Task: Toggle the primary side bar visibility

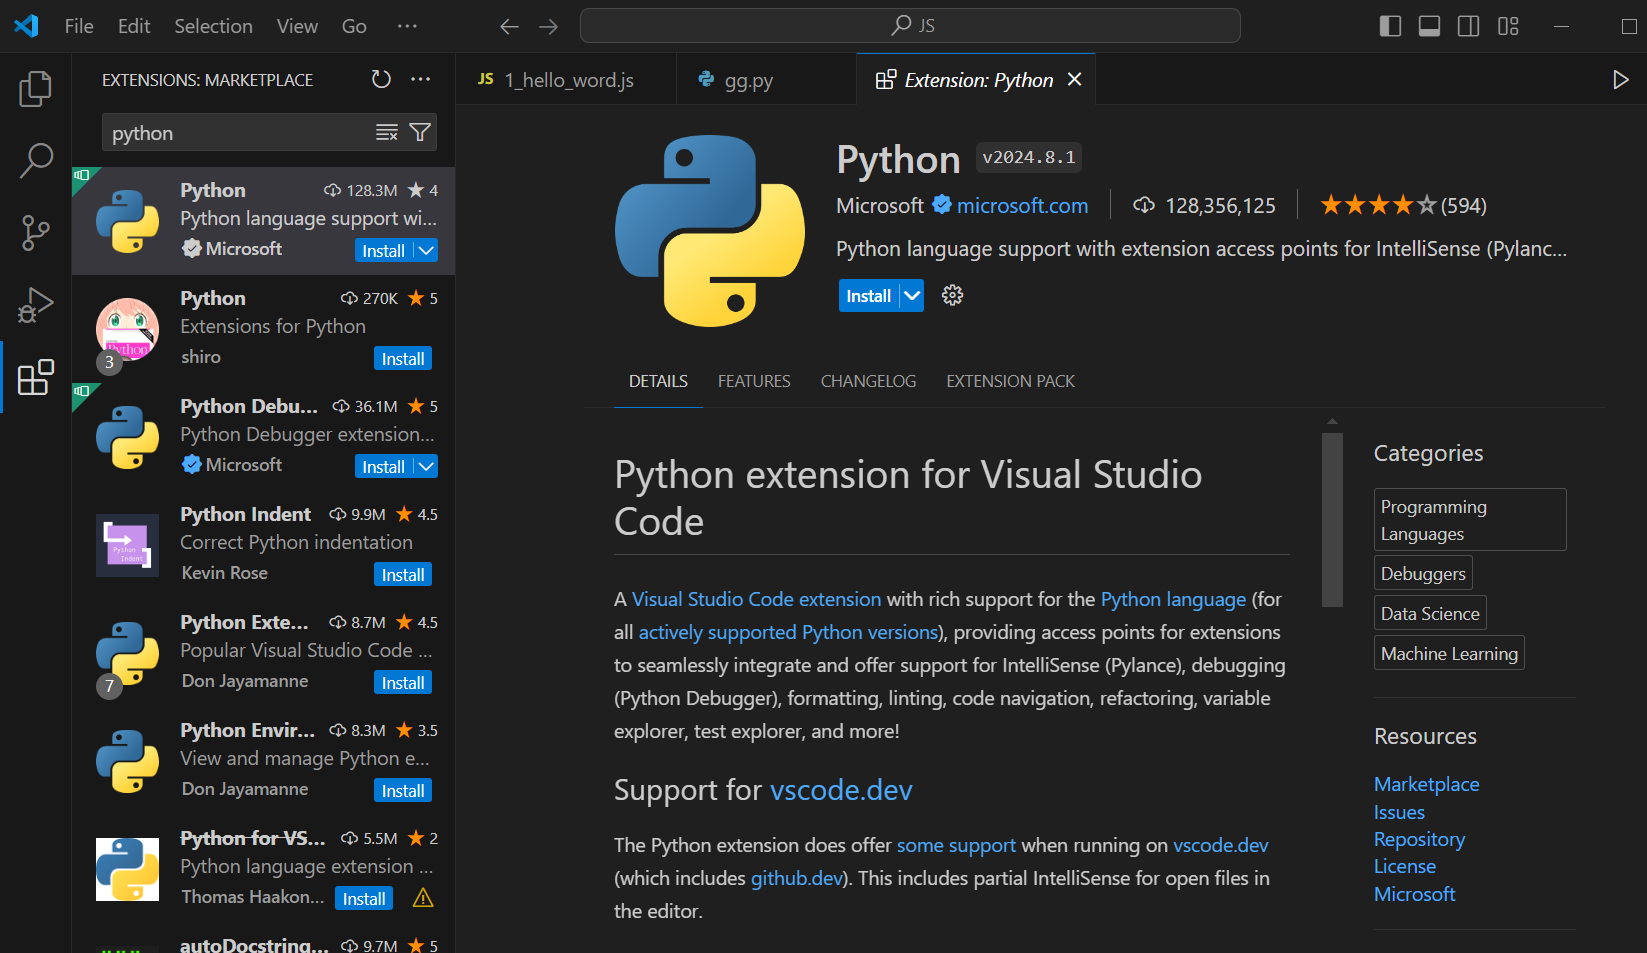Action: [1390, 26]
